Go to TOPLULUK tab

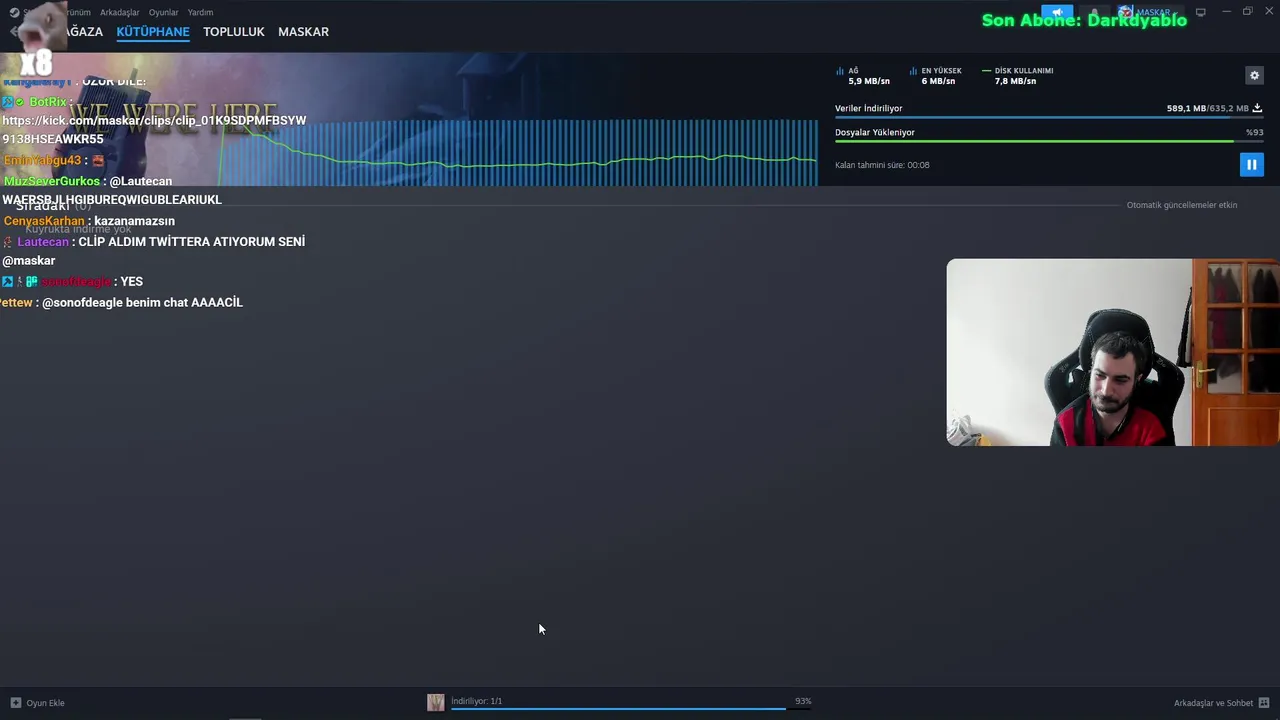pyautogui.click(x=234, y=32)
